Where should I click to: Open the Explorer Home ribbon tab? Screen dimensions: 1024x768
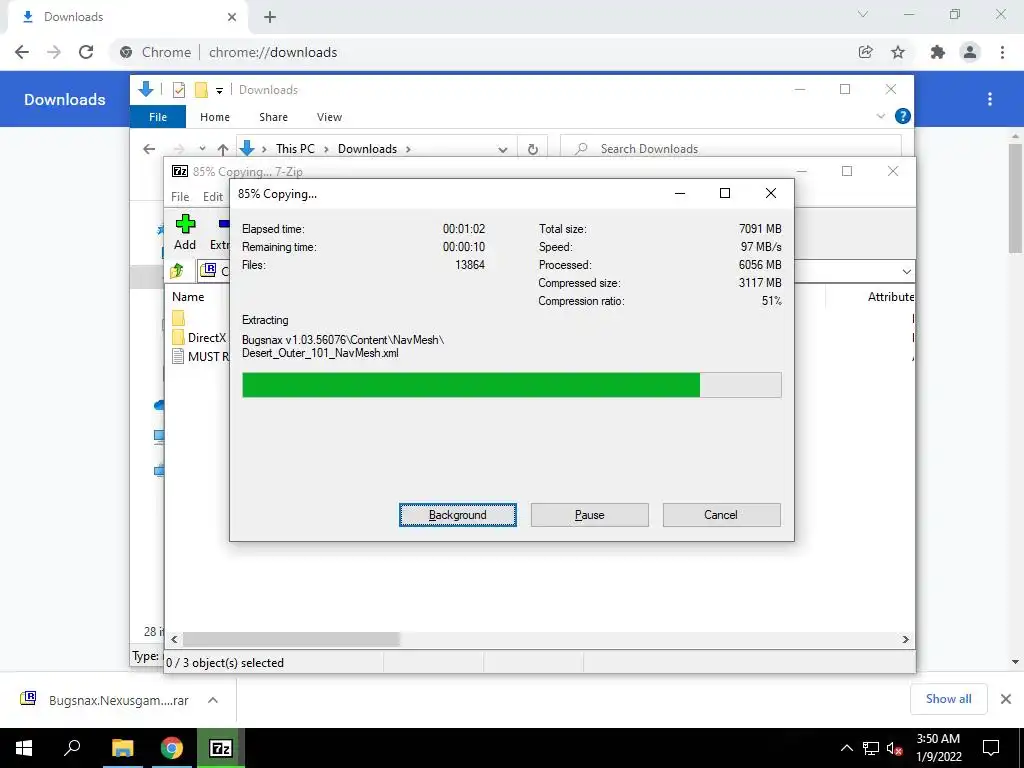tap(215, 117)
